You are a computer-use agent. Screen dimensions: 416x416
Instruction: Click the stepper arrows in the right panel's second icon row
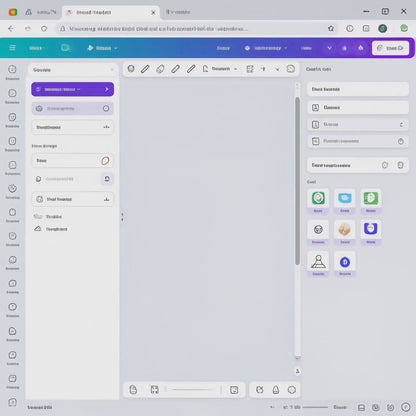[x=401, y=124]
